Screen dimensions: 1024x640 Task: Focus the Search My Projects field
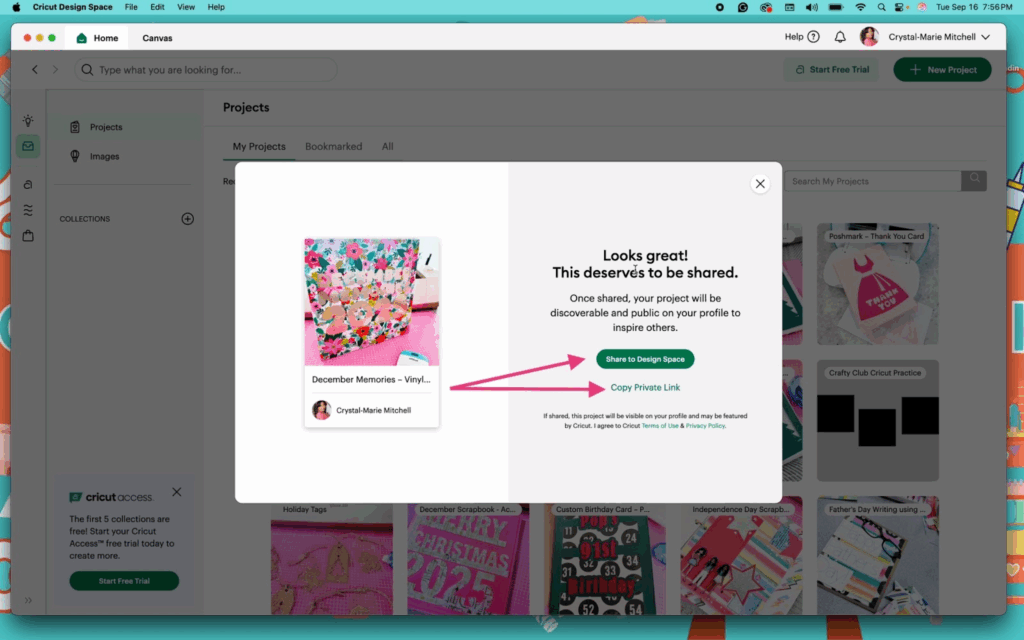872,181
